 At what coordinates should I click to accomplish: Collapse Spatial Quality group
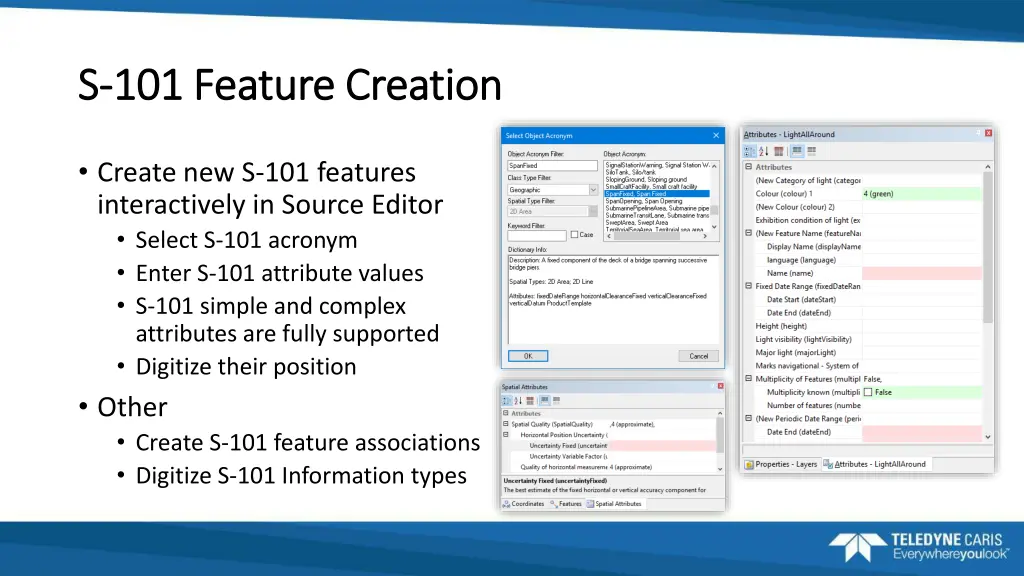click(505, 424)
